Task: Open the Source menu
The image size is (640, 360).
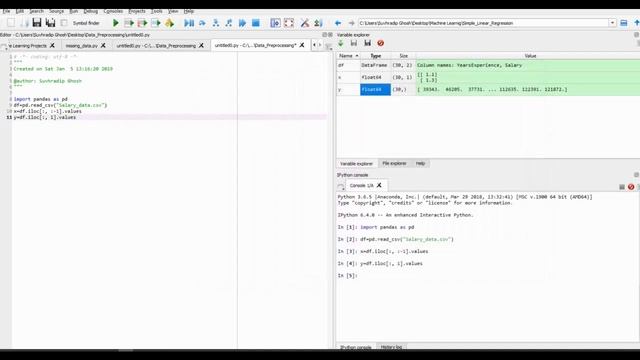Action: (56, 11)
